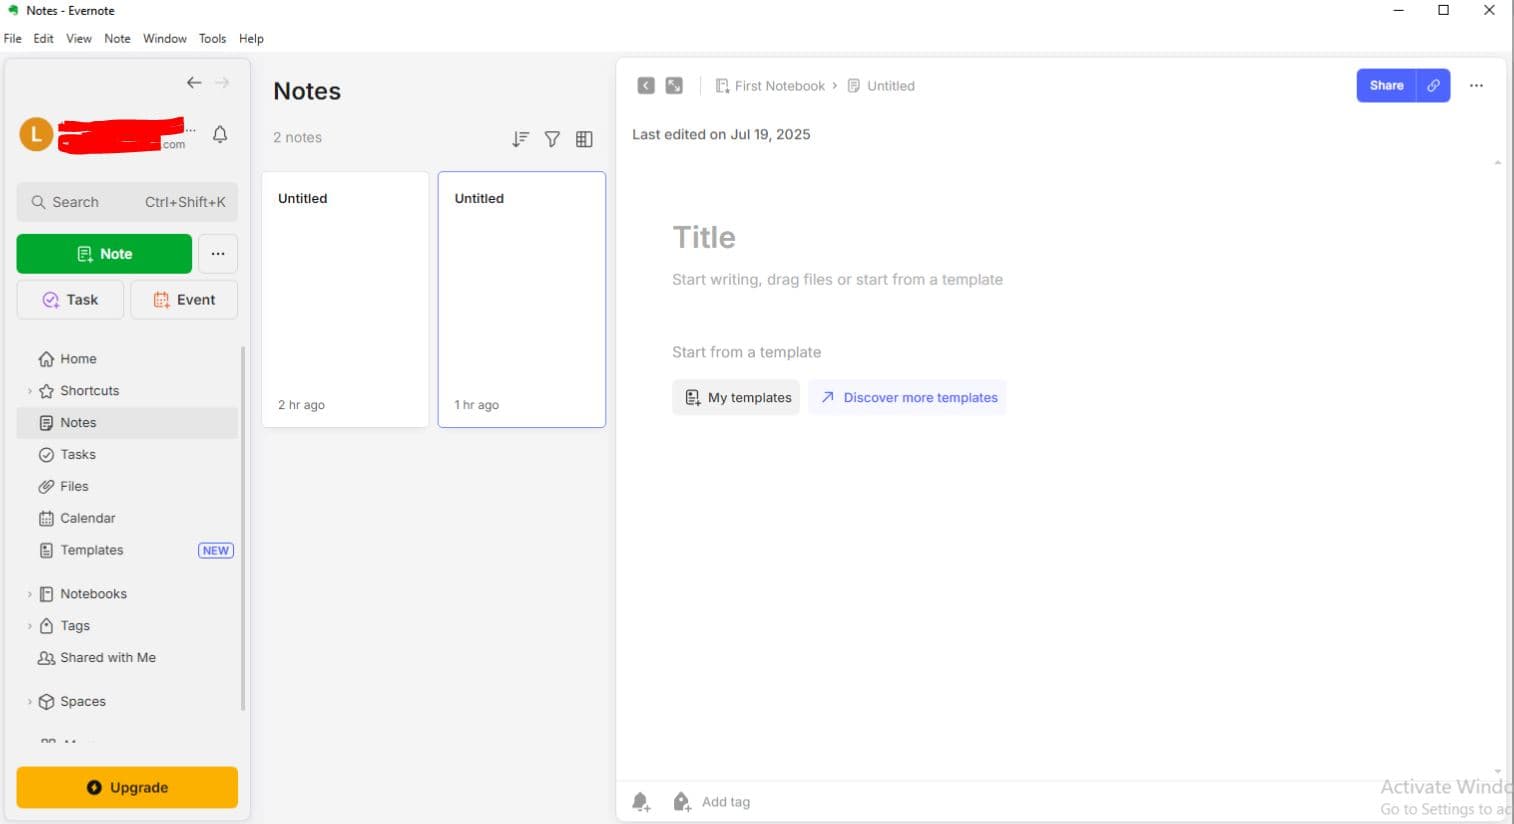This screenshot has height=824, width=1514.
Task: Click the Title field in the note editor
Action: click(704, 237)
